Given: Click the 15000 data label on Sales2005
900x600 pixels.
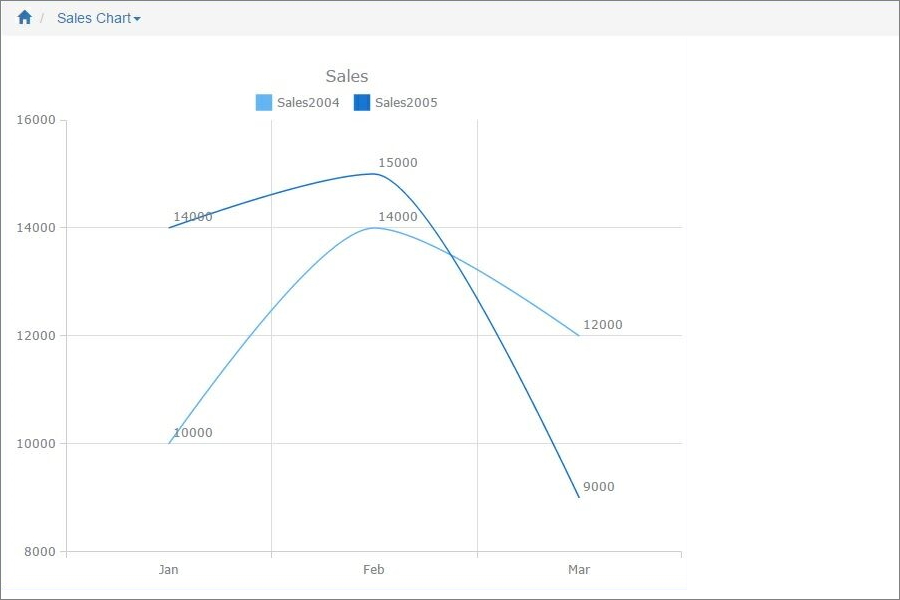Looking at the screenshot, I should (x=398, y=162).
